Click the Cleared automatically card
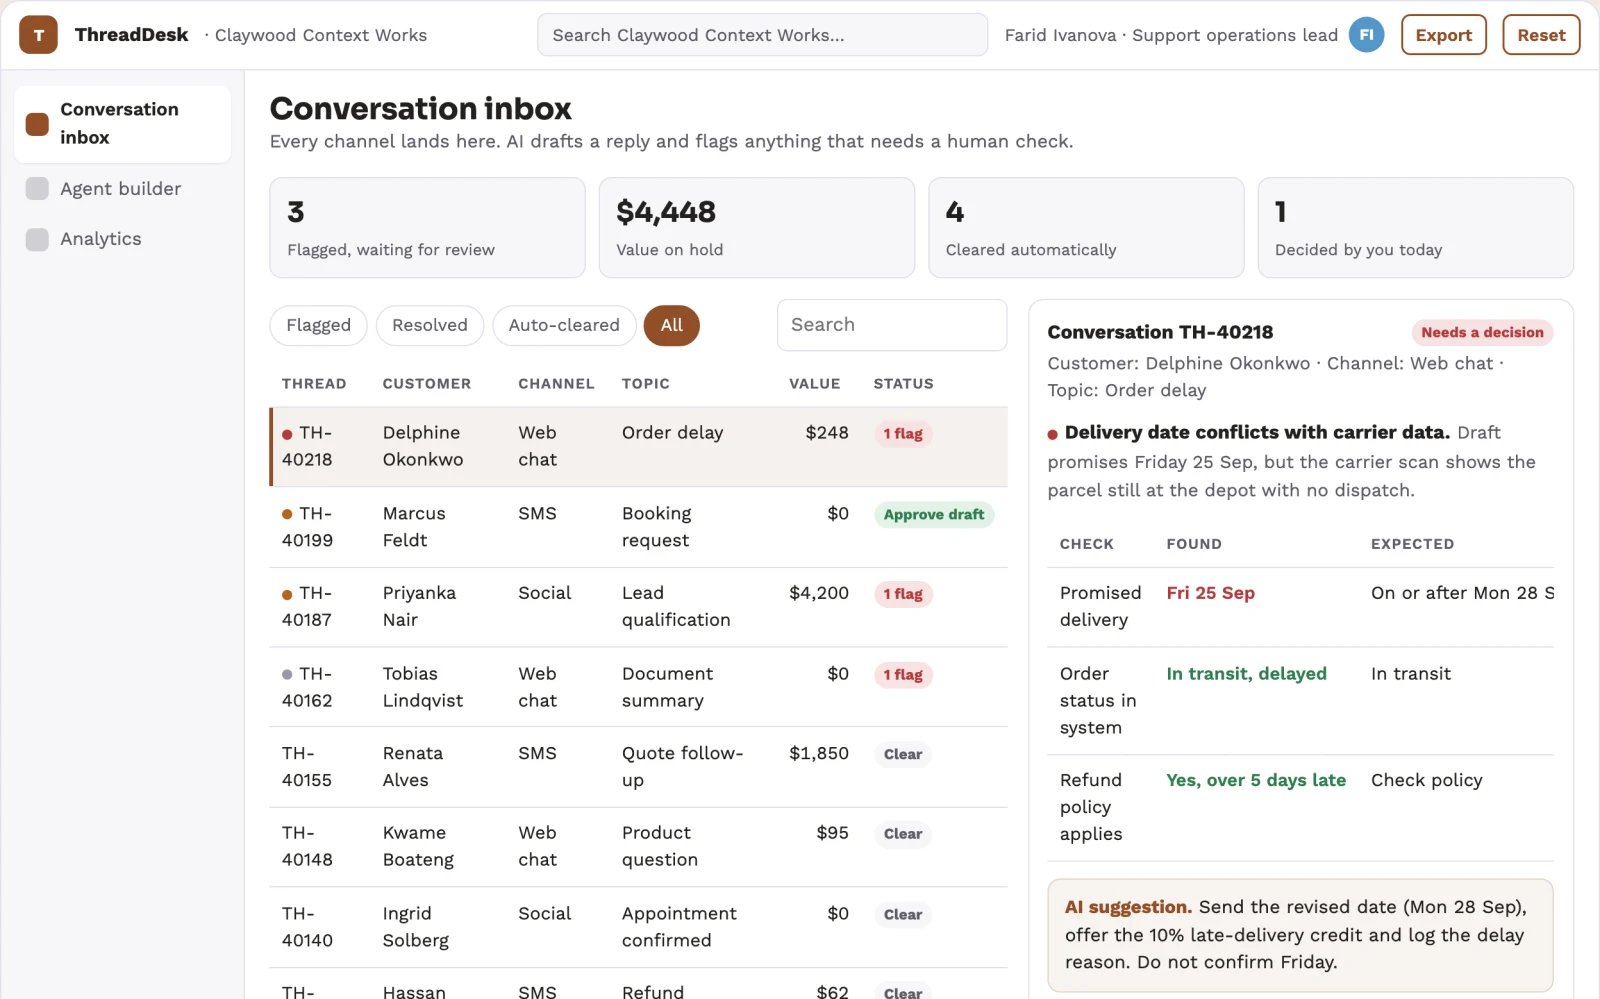 [1086, 228]
